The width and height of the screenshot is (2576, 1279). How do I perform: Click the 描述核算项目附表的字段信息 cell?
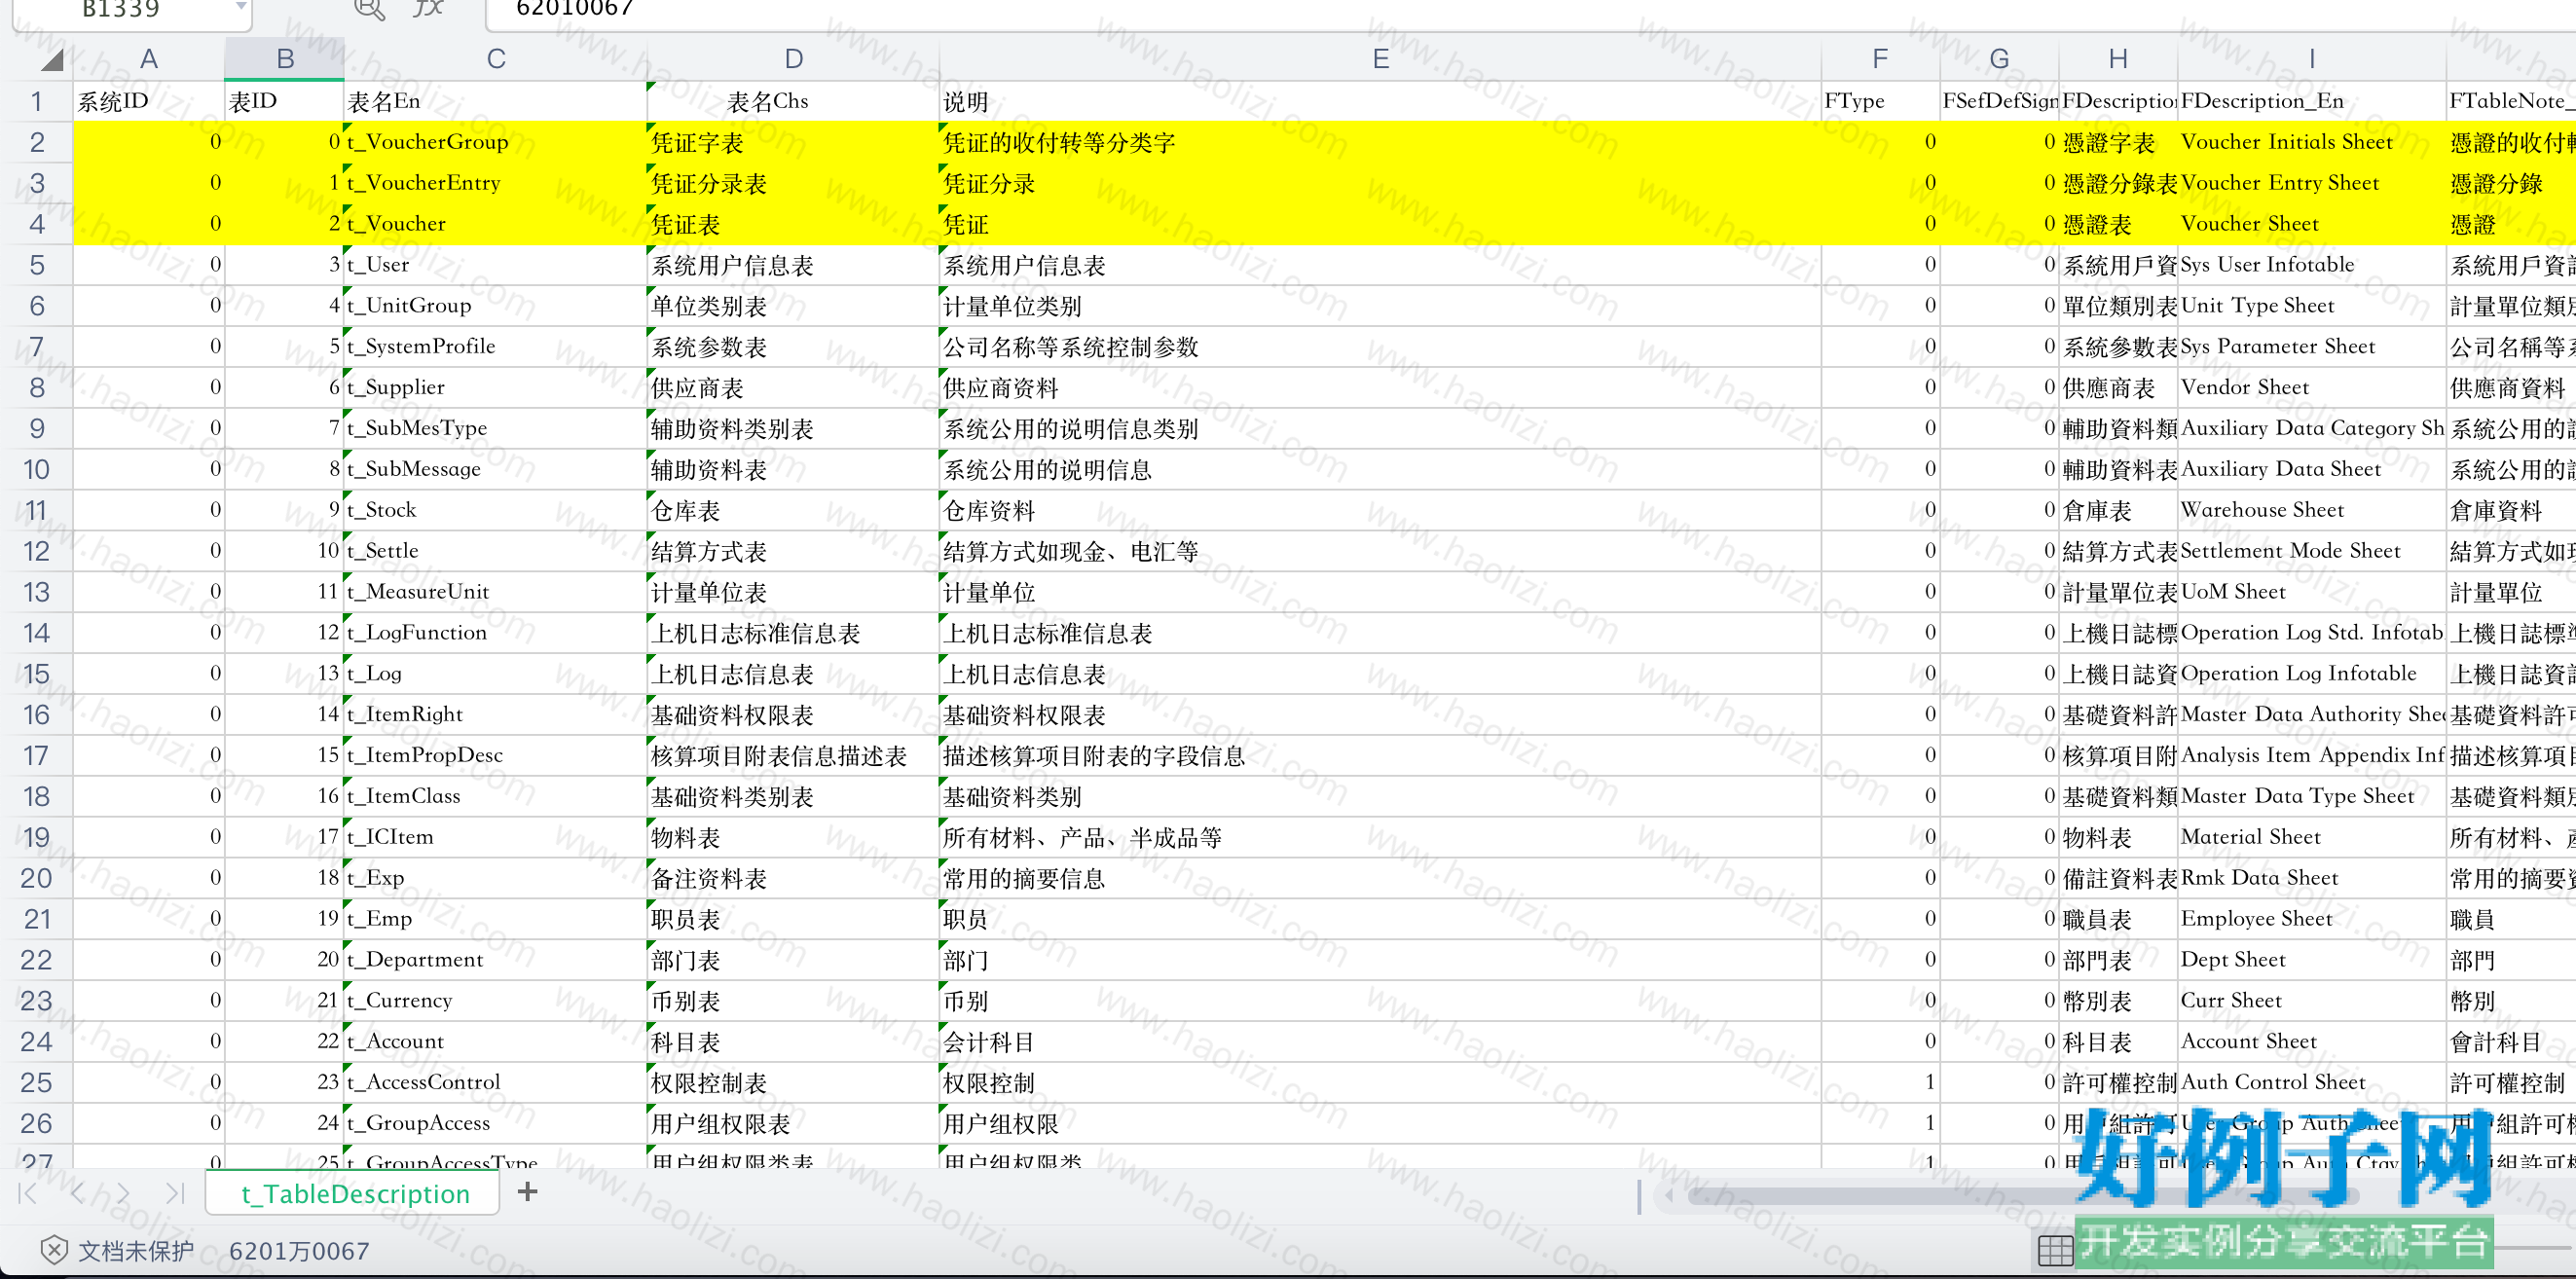1380,755
